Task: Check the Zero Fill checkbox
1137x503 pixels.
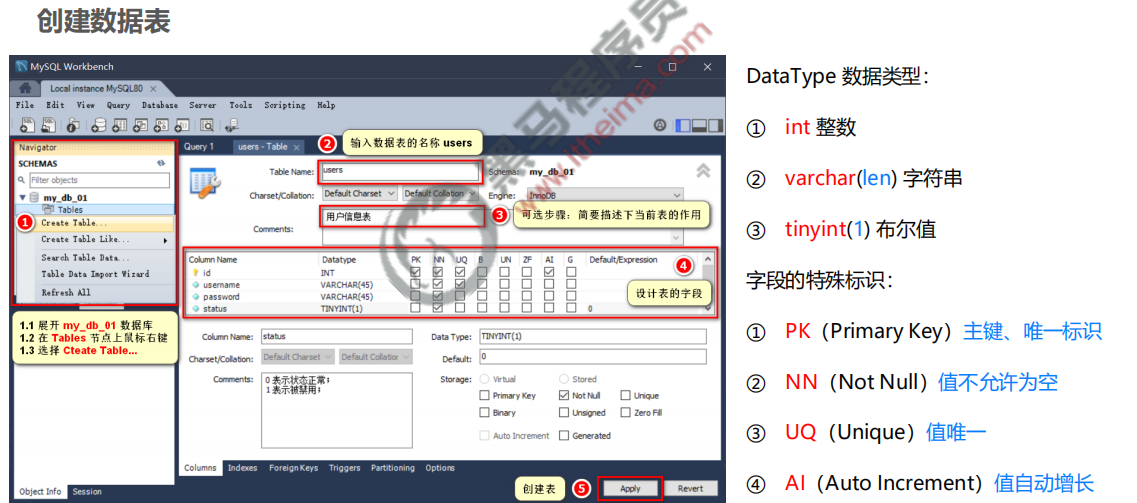Action: click(x=626, y=412)
